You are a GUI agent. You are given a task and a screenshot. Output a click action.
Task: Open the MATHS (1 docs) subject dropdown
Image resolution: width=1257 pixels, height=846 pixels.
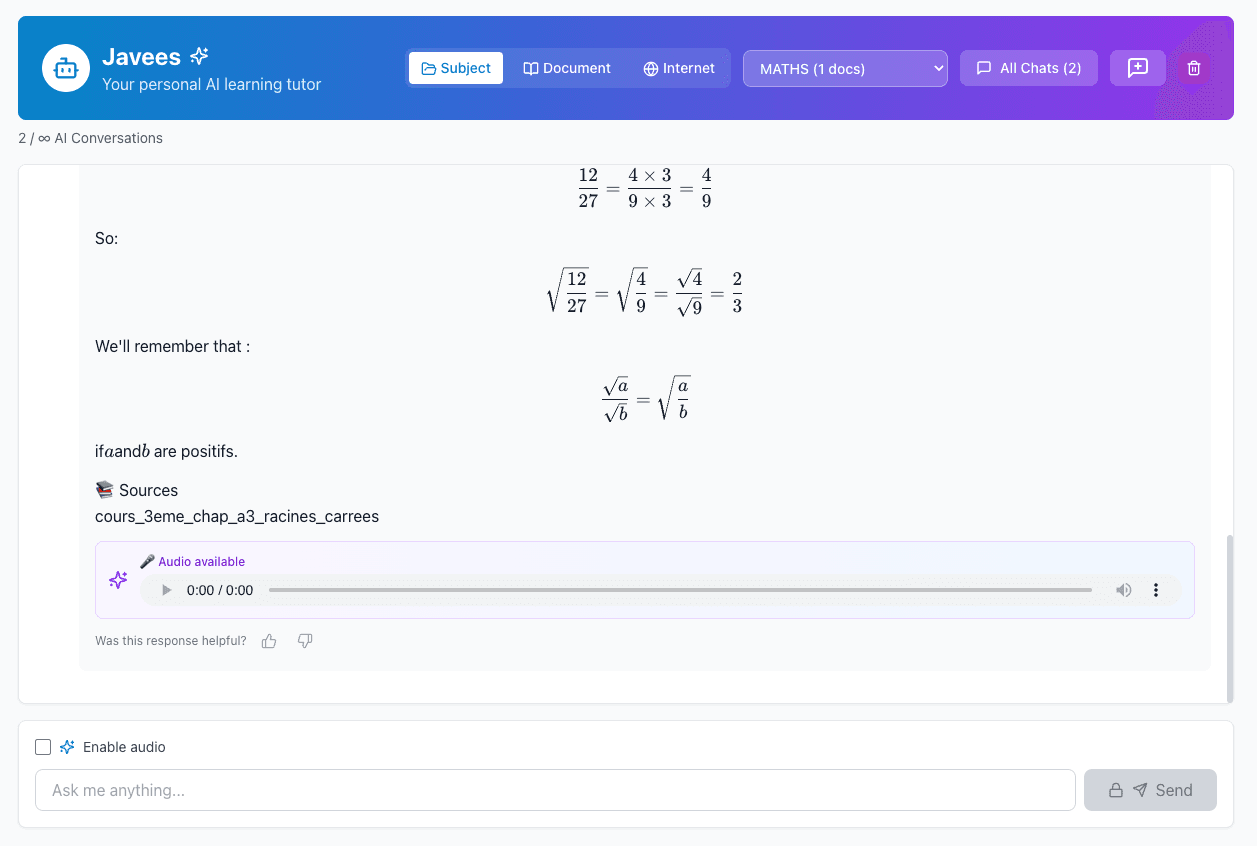pos(845,68)
